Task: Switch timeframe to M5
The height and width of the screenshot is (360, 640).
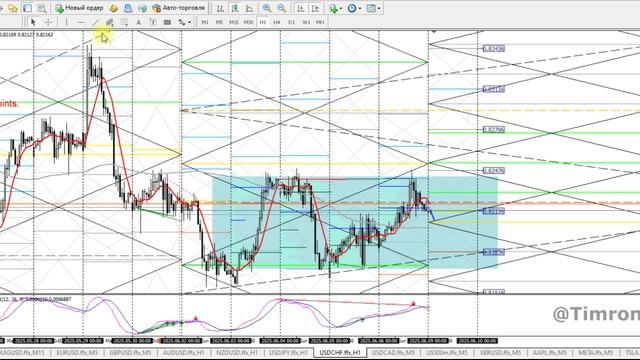Action: pyautogui.click(x=219, y=22)
